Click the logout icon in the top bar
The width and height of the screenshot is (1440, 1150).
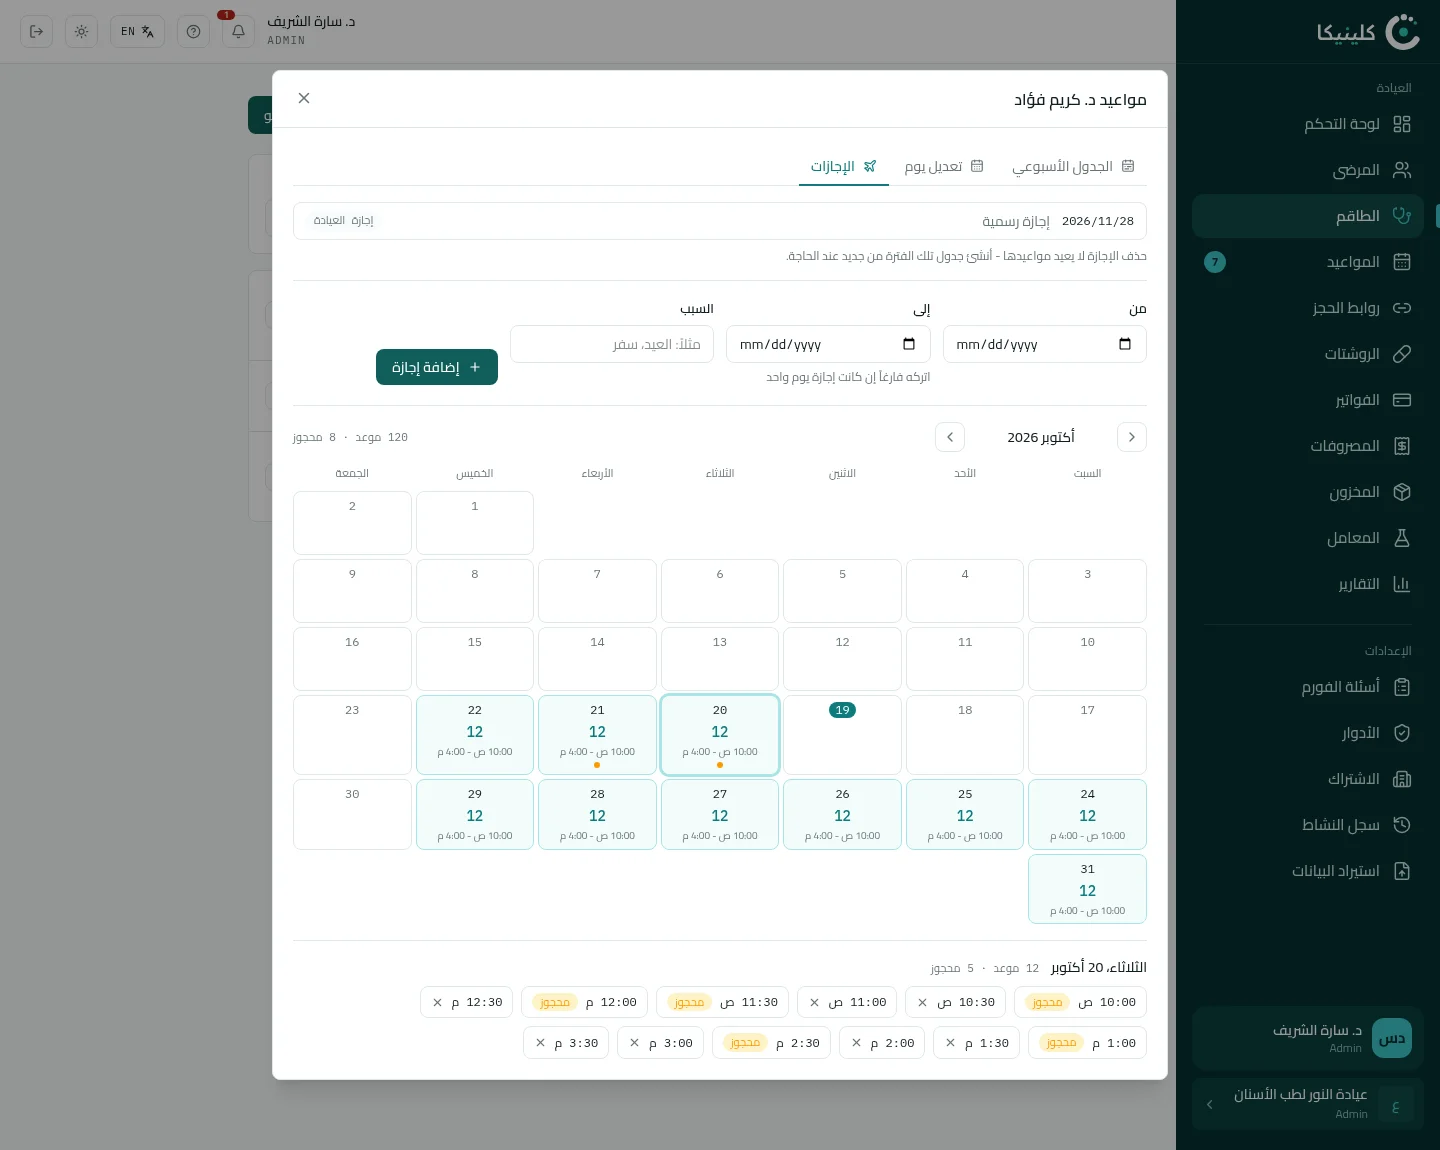point(37,32)
